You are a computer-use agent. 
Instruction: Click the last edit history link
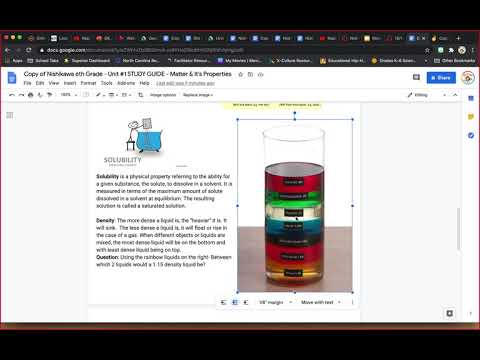(185, 83)
